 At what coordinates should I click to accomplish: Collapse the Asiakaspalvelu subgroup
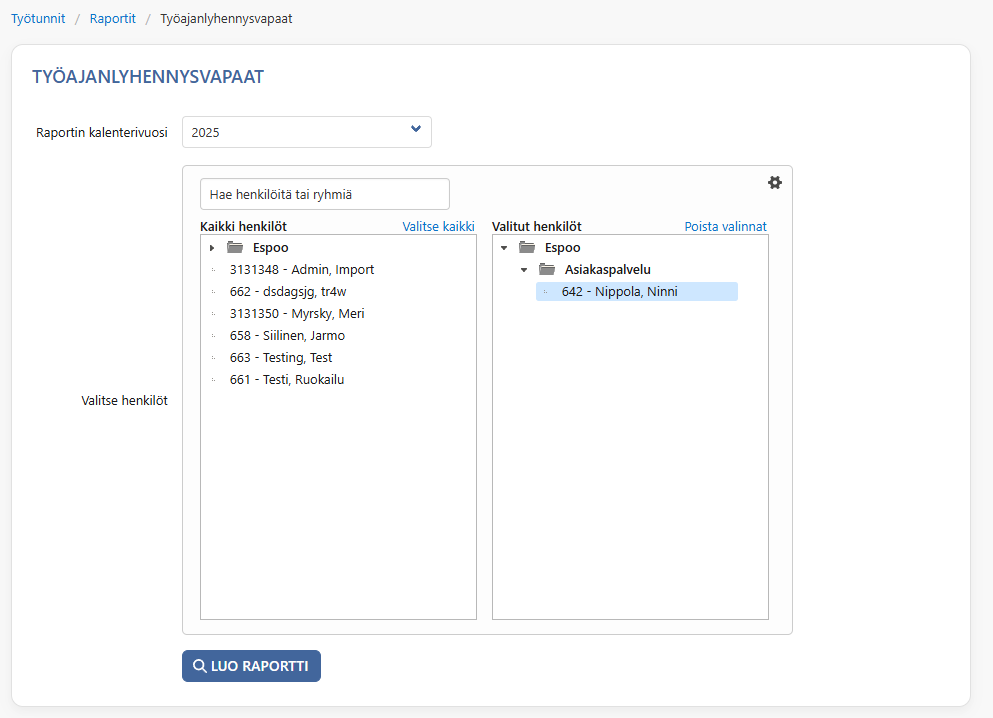pyautogui.click(x=524, y=270)
